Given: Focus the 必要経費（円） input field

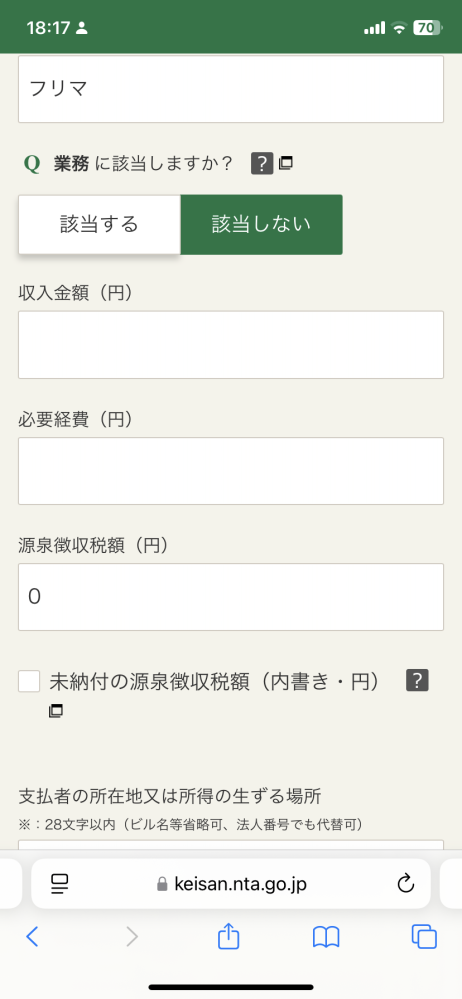Looking at the screenshot, I should coord(231,471).
